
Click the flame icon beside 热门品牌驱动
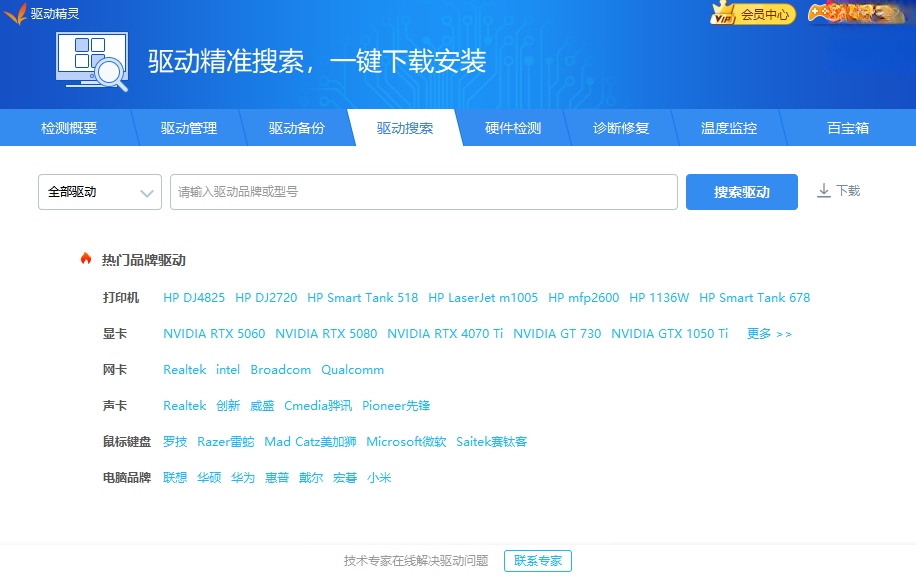point(86,259)
